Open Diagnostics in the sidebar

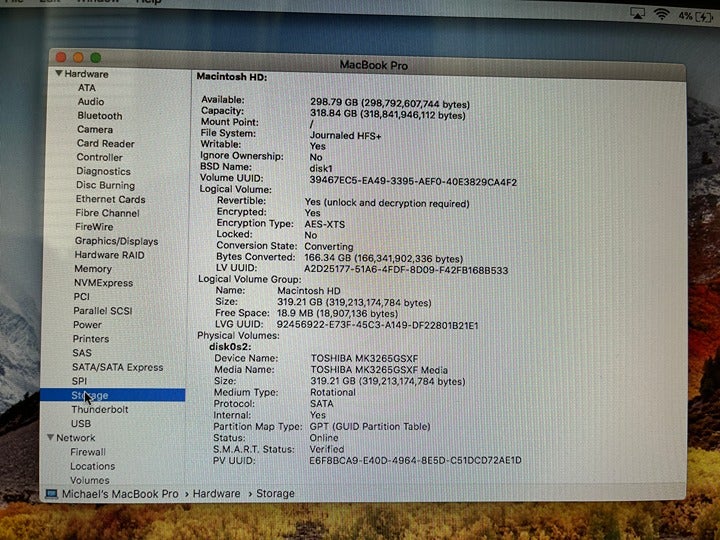(103, 171)
